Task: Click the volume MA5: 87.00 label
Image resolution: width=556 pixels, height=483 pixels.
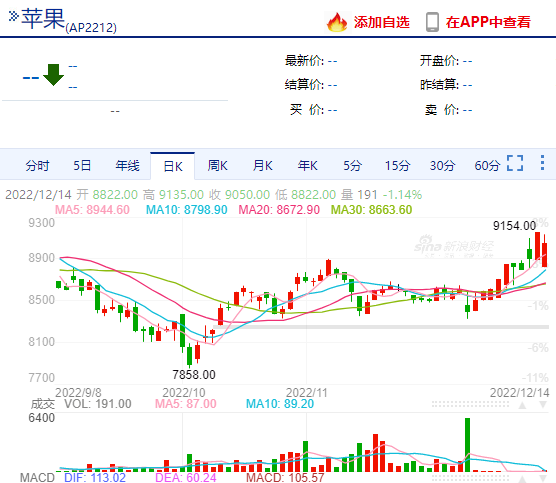Action: [185, 404]
